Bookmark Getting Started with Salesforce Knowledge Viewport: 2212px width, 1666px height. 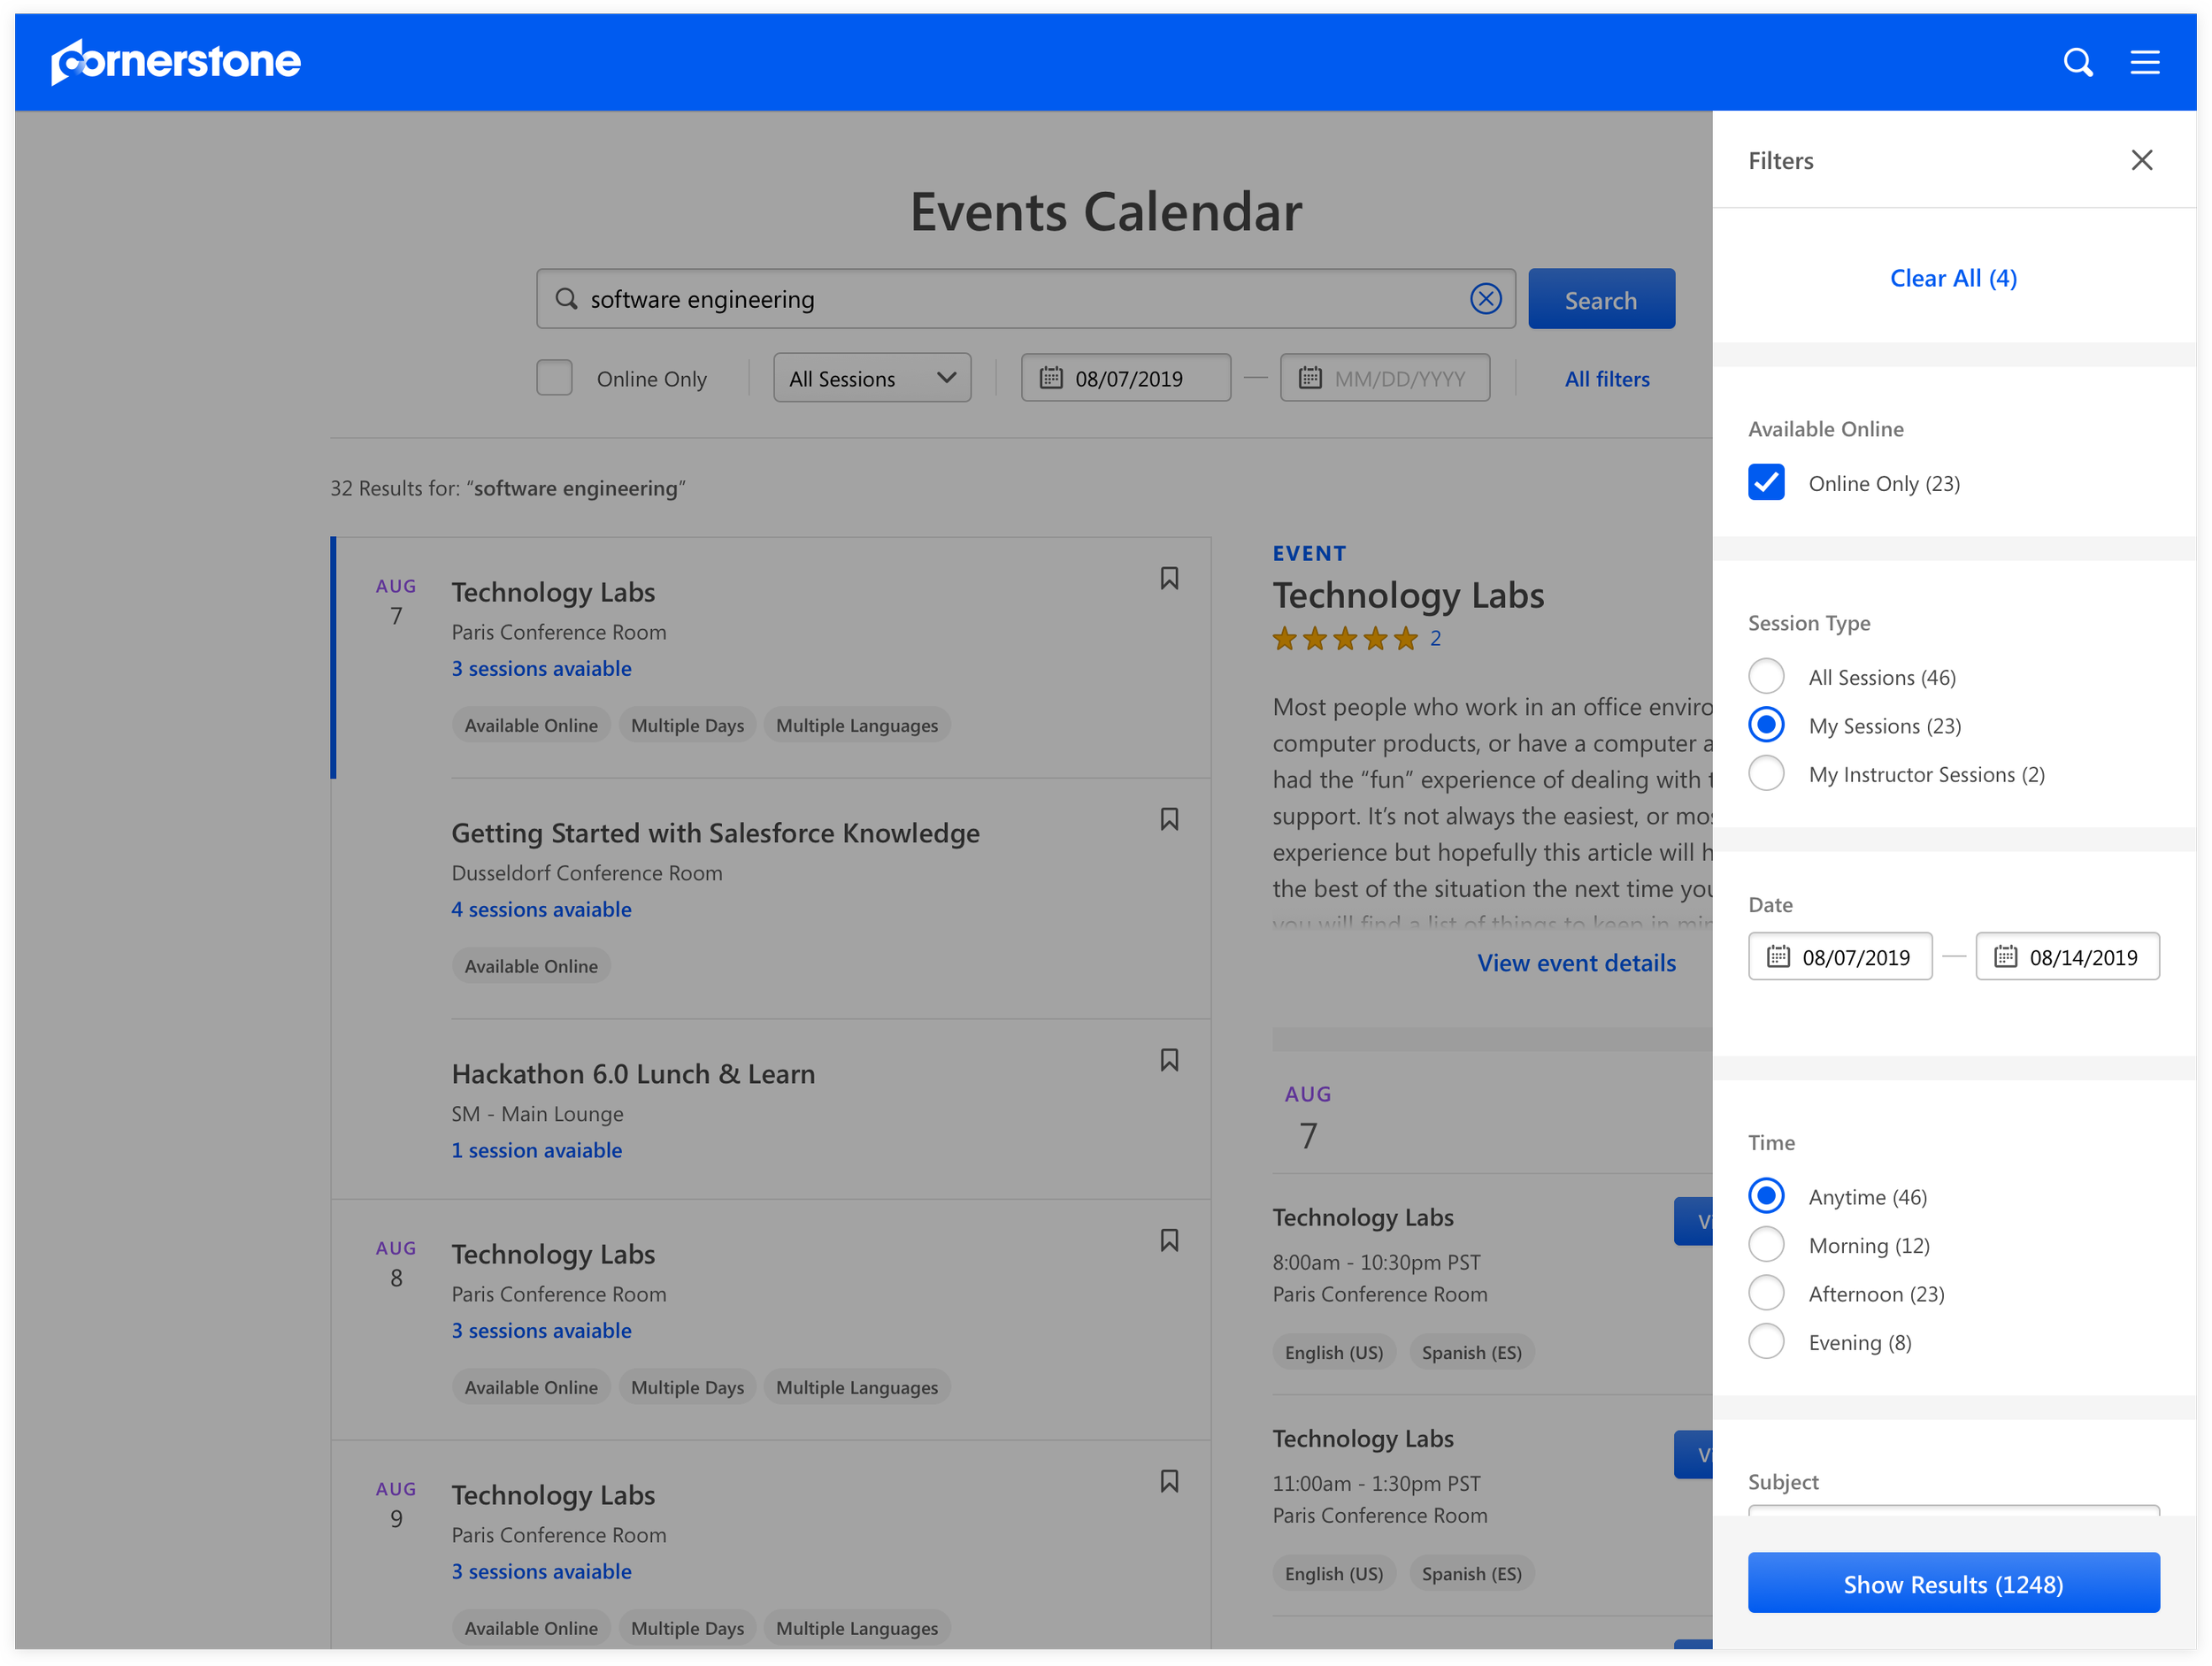[x=1168, y=819]
